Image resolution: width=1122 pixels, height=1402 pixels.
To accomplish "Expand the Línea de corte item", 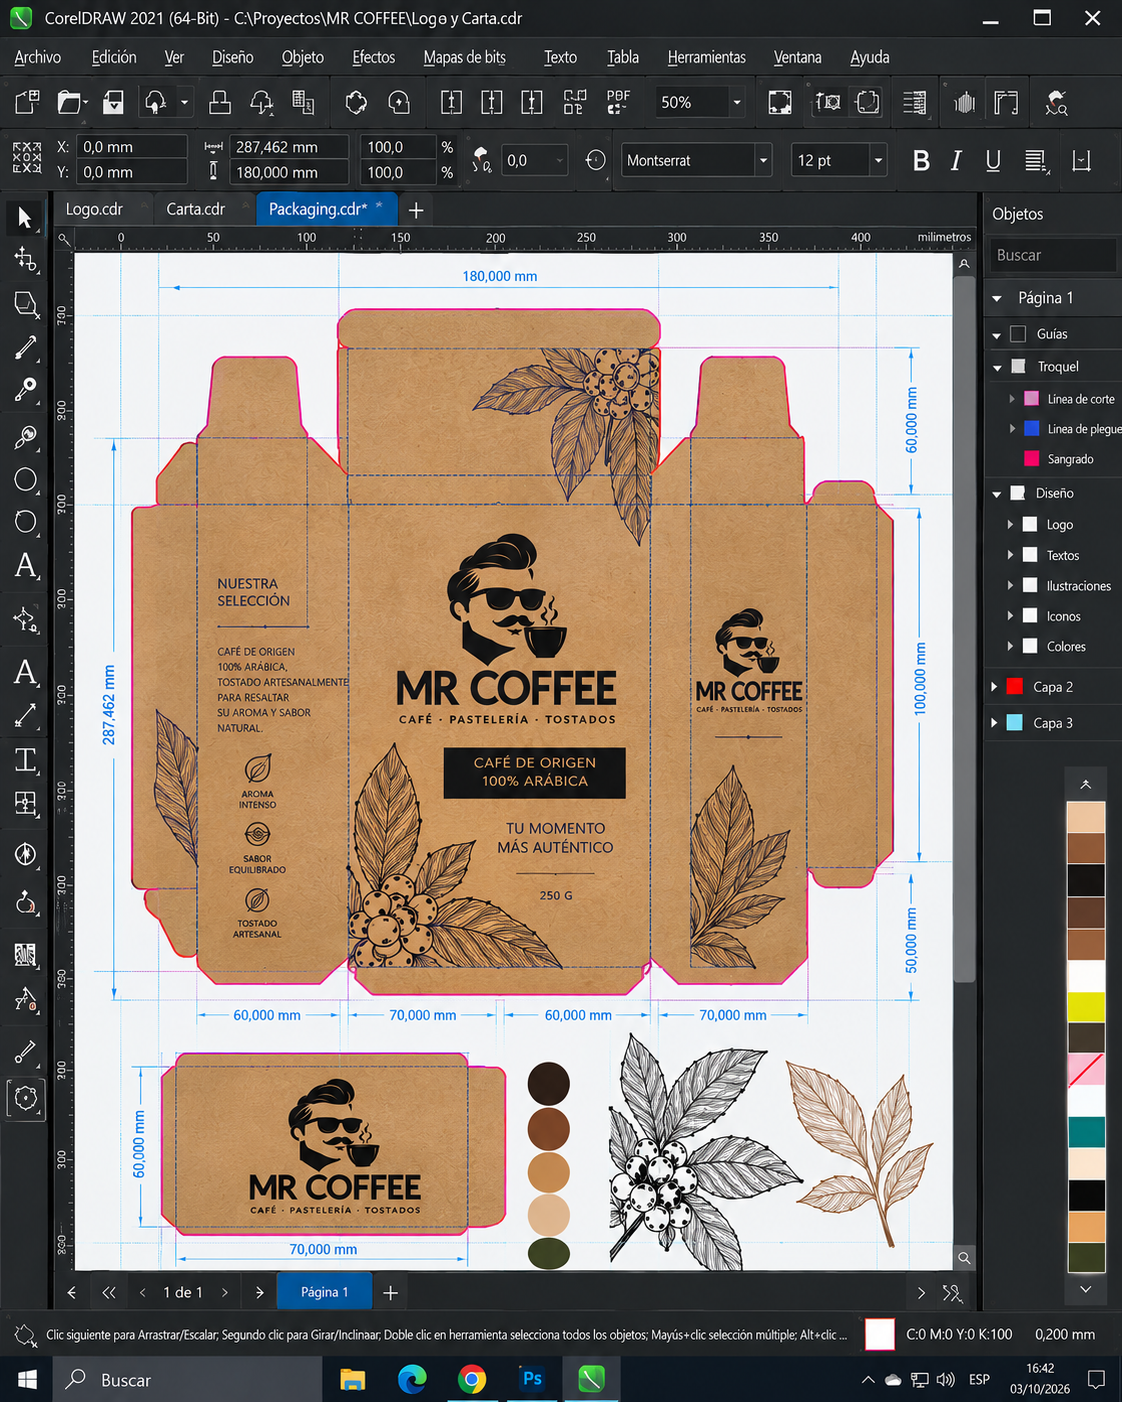I will point(1011,399).
